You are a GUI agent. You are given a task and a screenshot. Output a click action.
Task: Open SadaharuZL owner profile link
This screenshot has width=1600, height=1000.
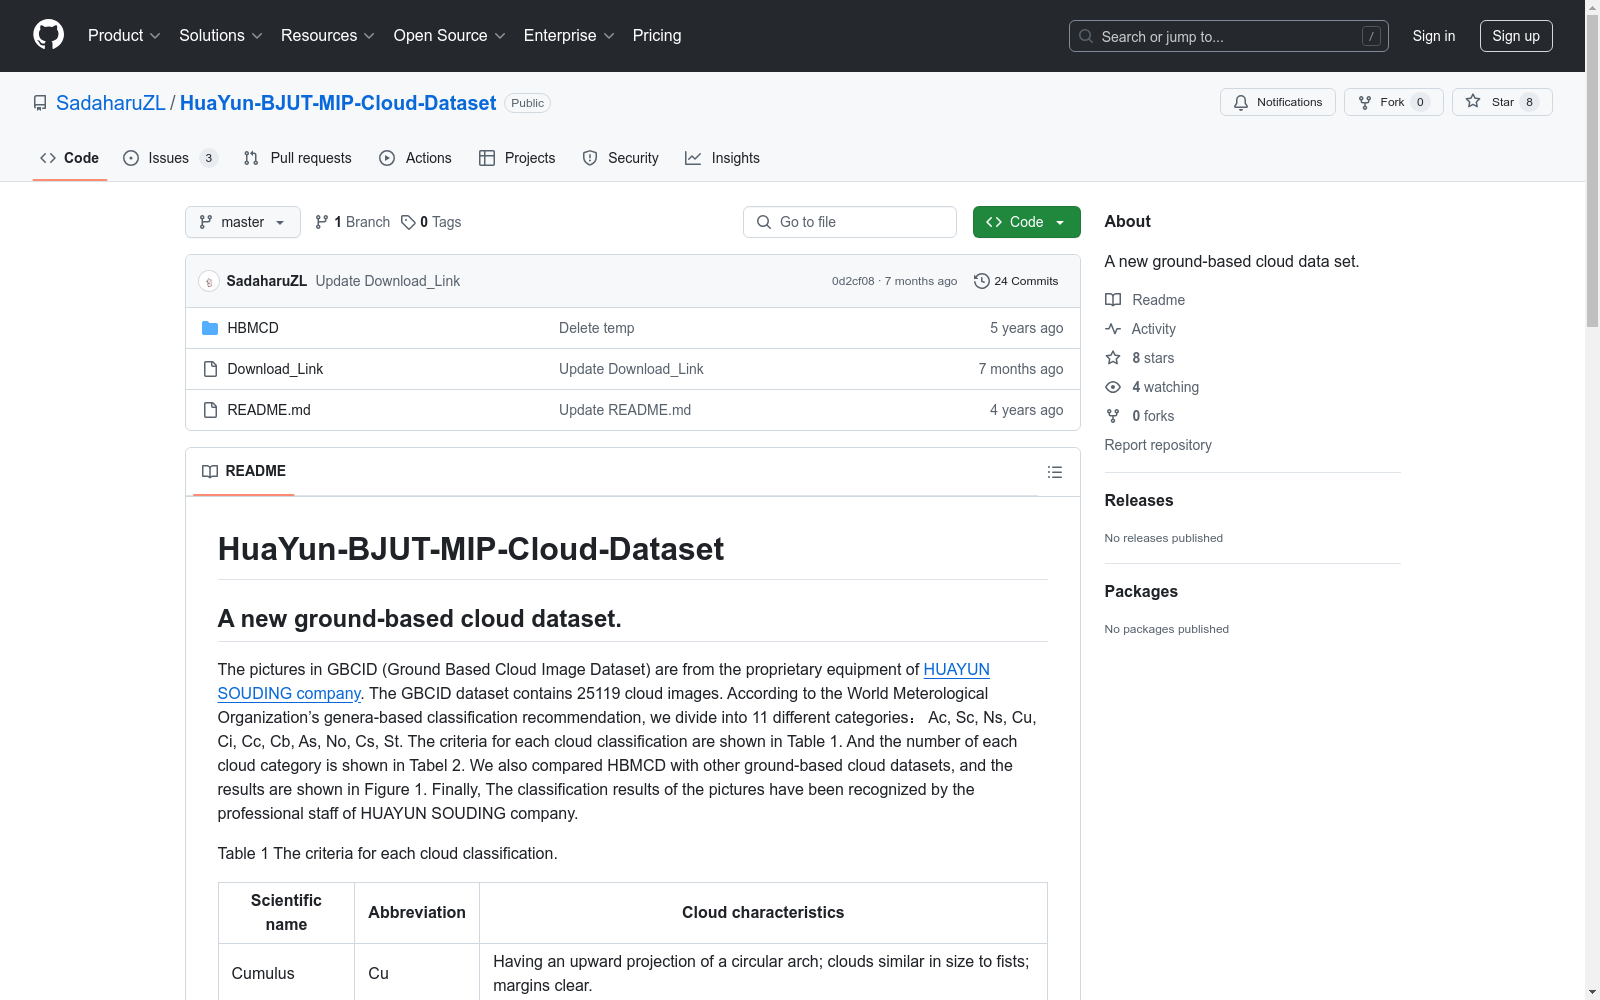pos(110,103)
